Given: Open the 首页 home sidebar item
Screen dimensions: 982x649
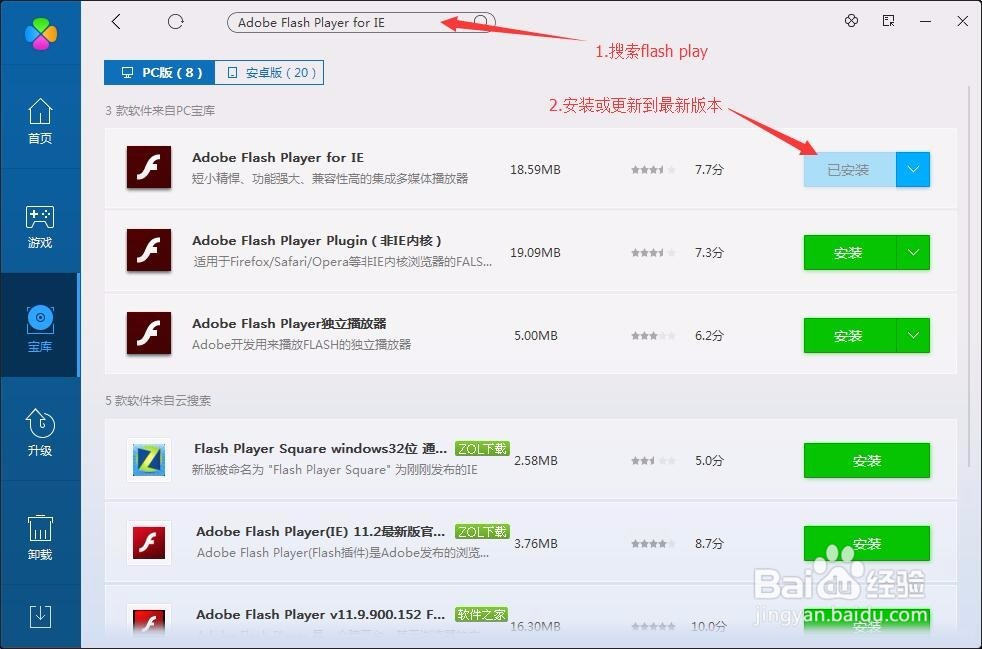Looking at the screenshot, I should (40, 121).
